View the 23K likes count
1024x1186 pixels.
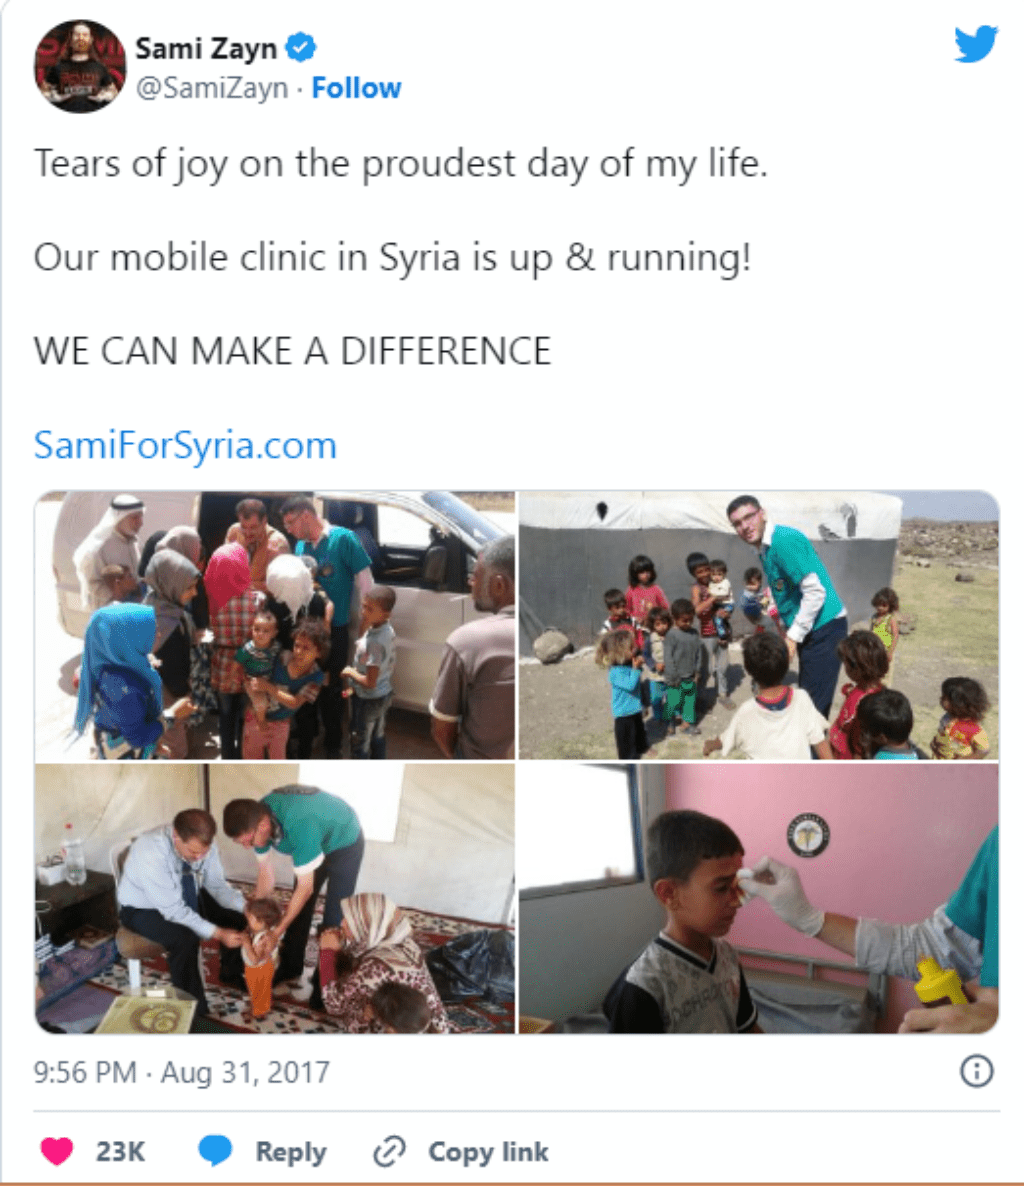(x=120, y=1151)
